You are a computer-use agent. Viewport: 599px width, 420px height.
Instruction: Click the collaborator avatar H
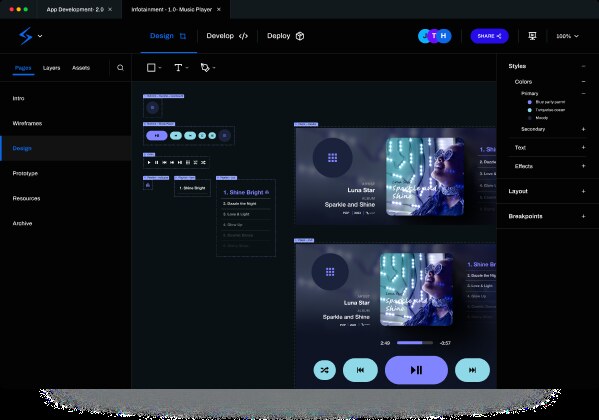pos(444,36)
